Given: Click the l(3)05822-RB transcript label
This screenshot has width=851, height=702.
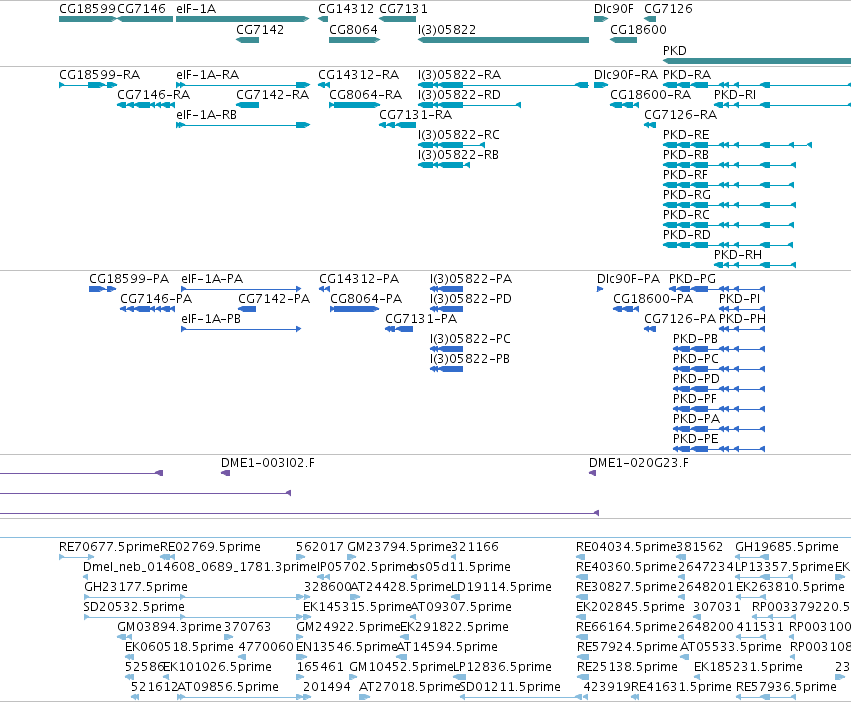Looking at the screenshot, I should (459, 155).
